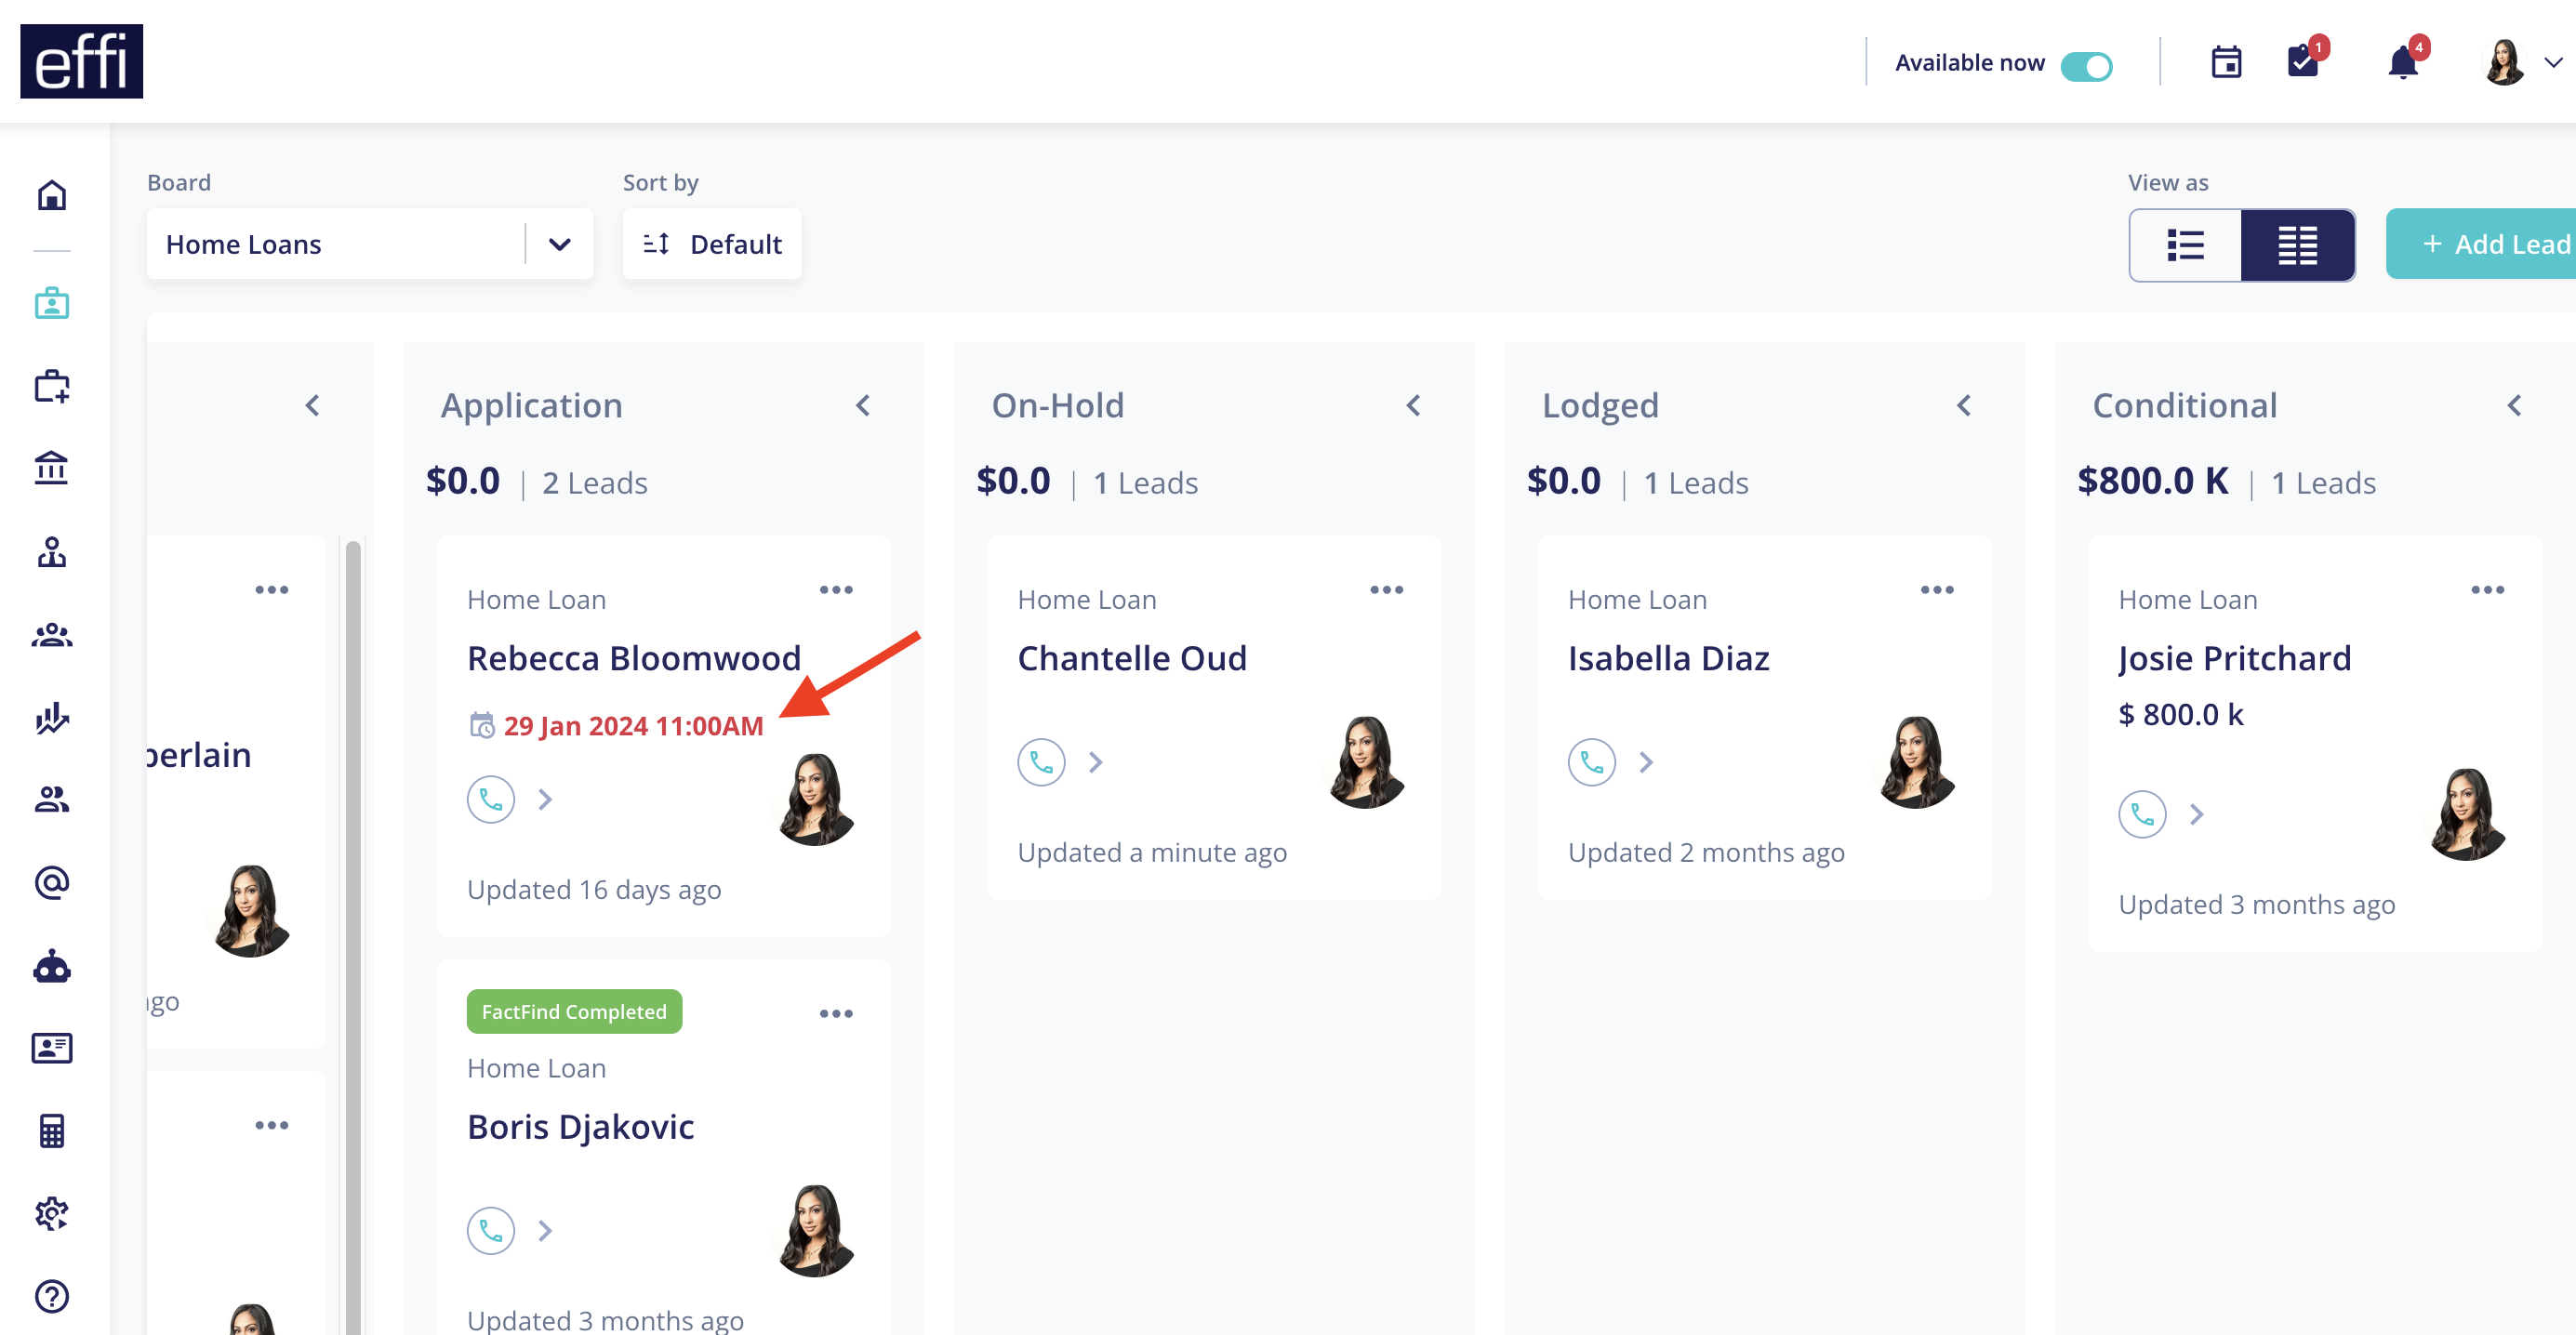This screenshot has height=1335, width=2576.
Task: Open more options on the leftmost top card
Action: [x=272, y=590]
